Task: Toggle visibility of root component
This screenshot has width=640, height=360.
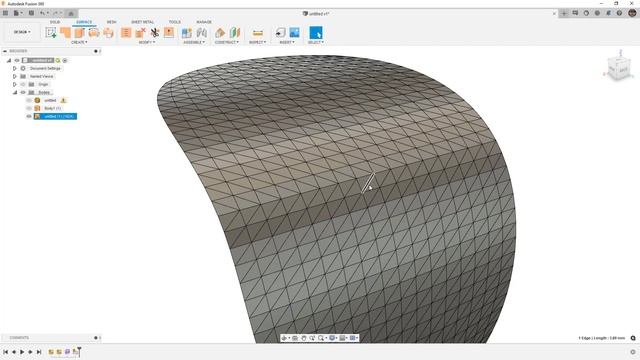Action: (x=17, y=60)
